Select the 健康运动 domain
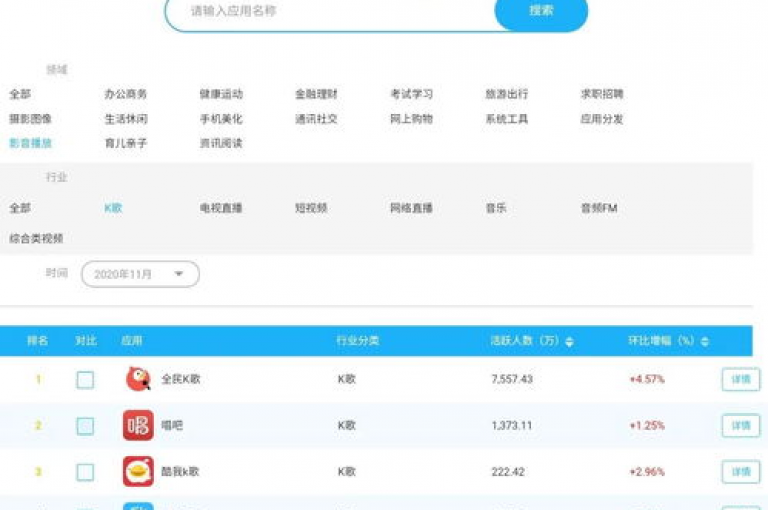This screenshot has height=510, width=768. [x=221, y=94]
